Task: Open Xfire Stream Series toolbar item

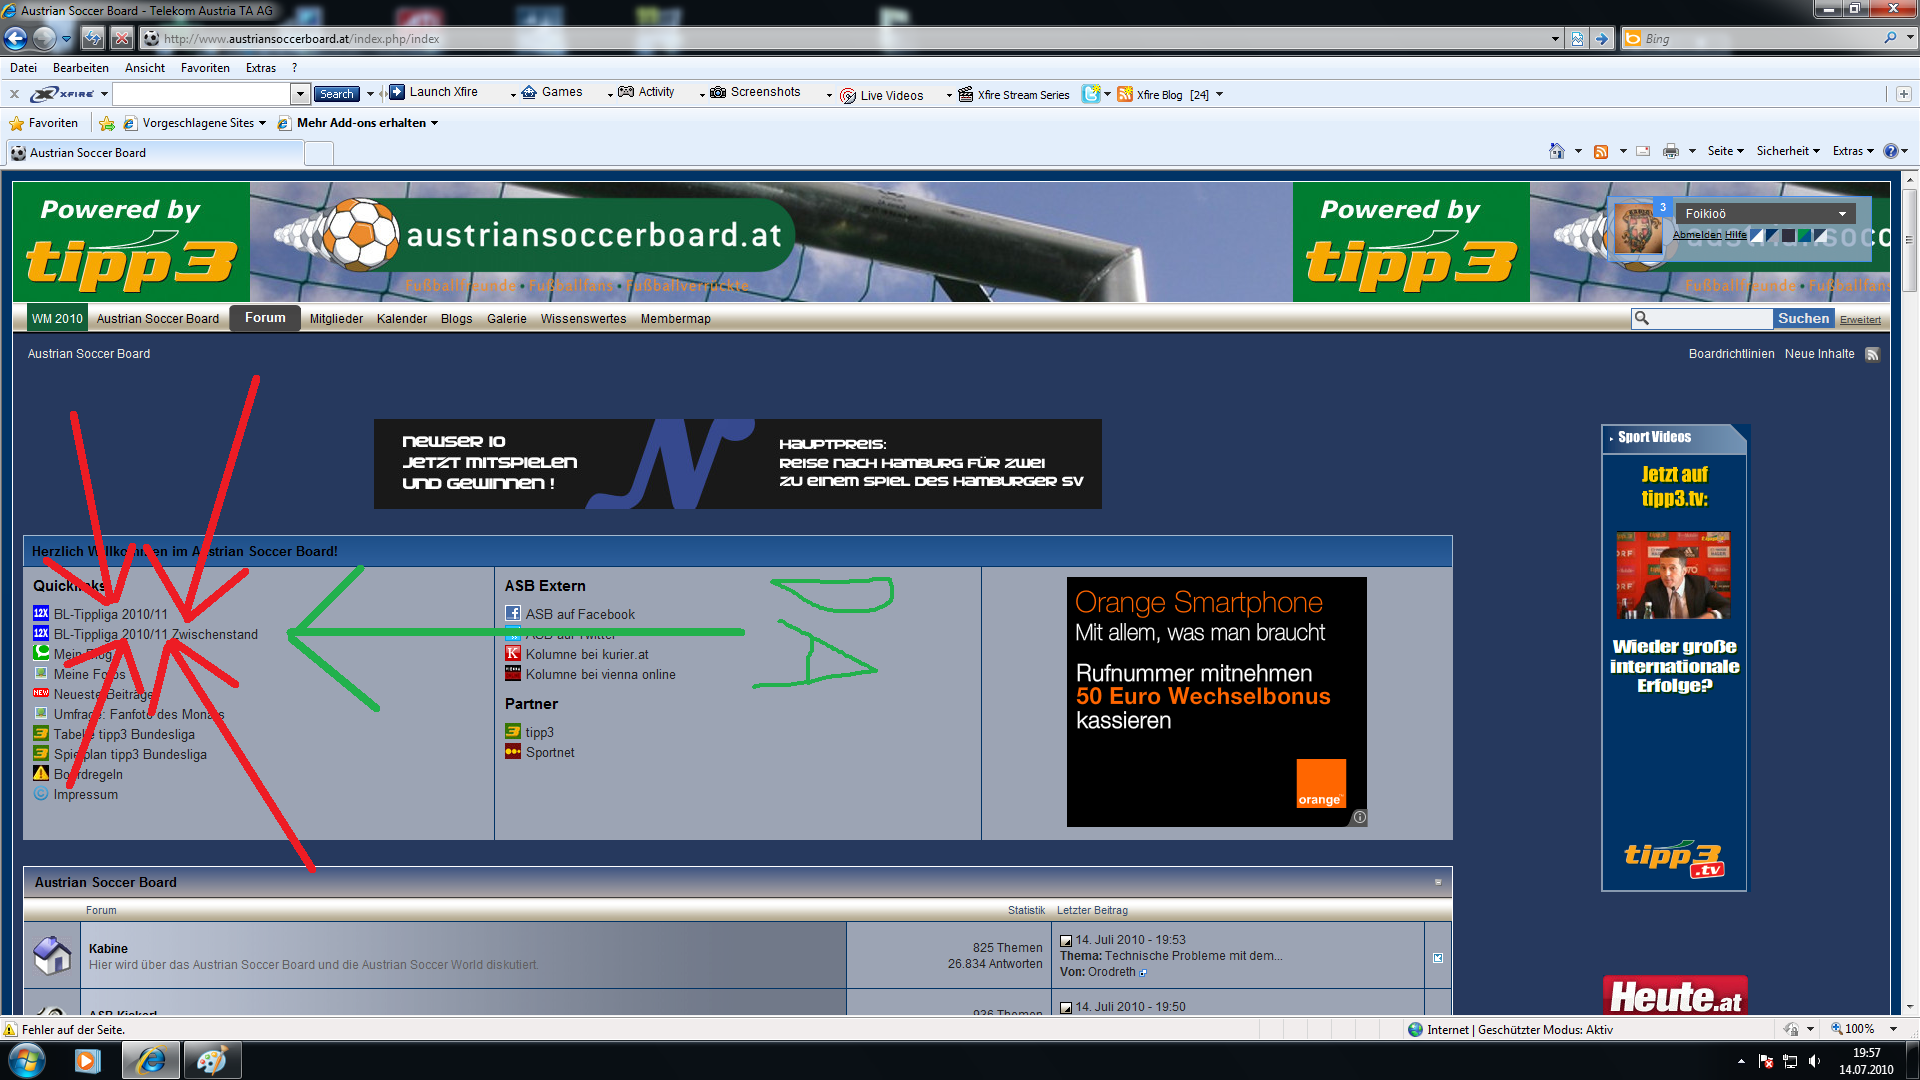Action: 1014,95
